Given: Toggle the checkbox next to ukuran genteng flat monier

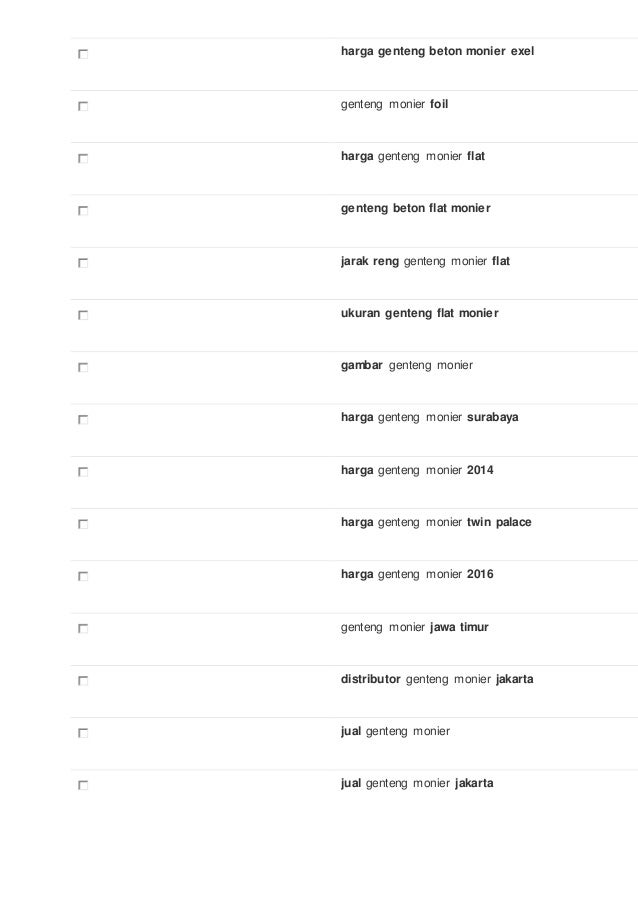Looking at the screenshot, I should (83, 315).
